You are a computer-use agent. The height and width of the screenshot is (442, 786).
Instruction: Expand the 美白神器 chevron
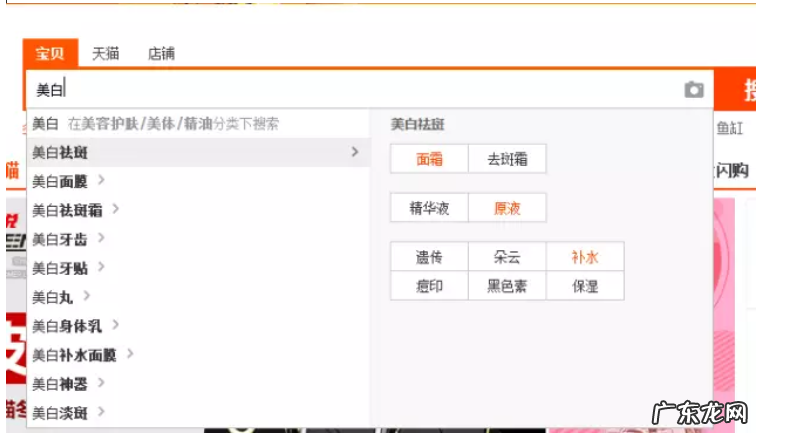[101, 383]
